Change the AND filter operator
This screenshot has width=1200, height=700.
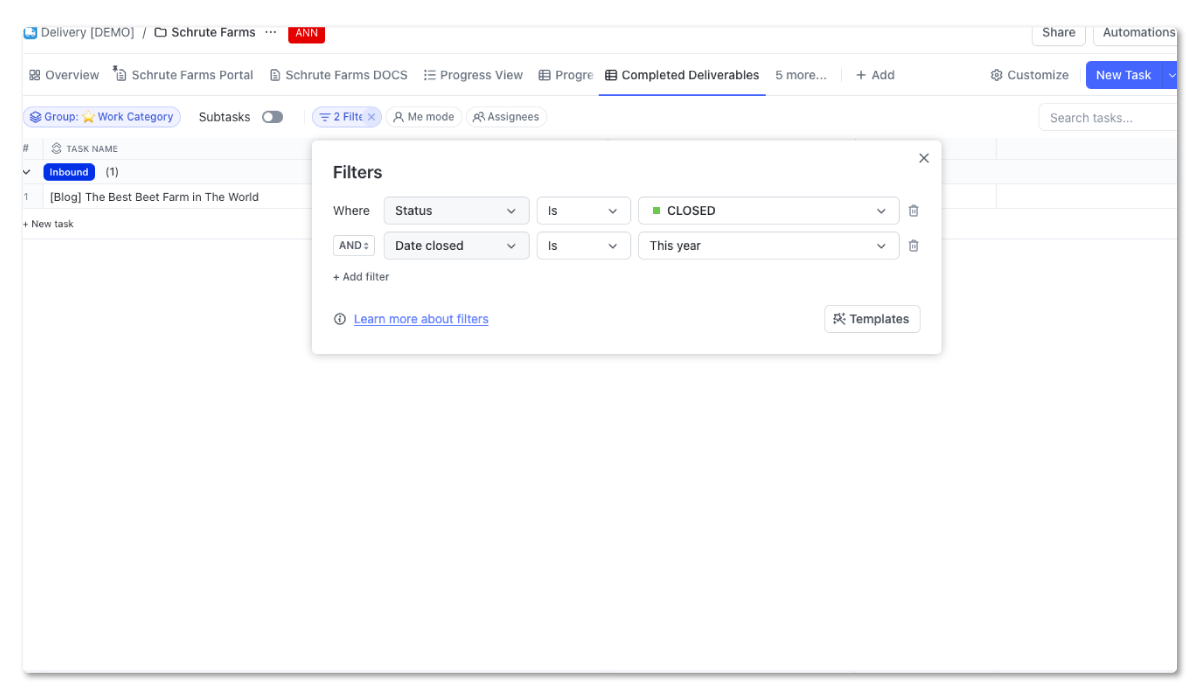(353, 245)
